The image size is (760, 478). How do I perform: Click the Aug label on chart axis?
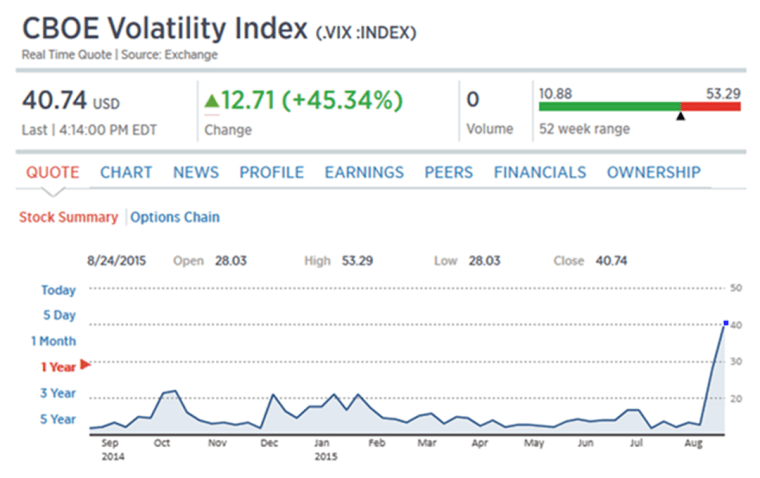coord(694,443)
